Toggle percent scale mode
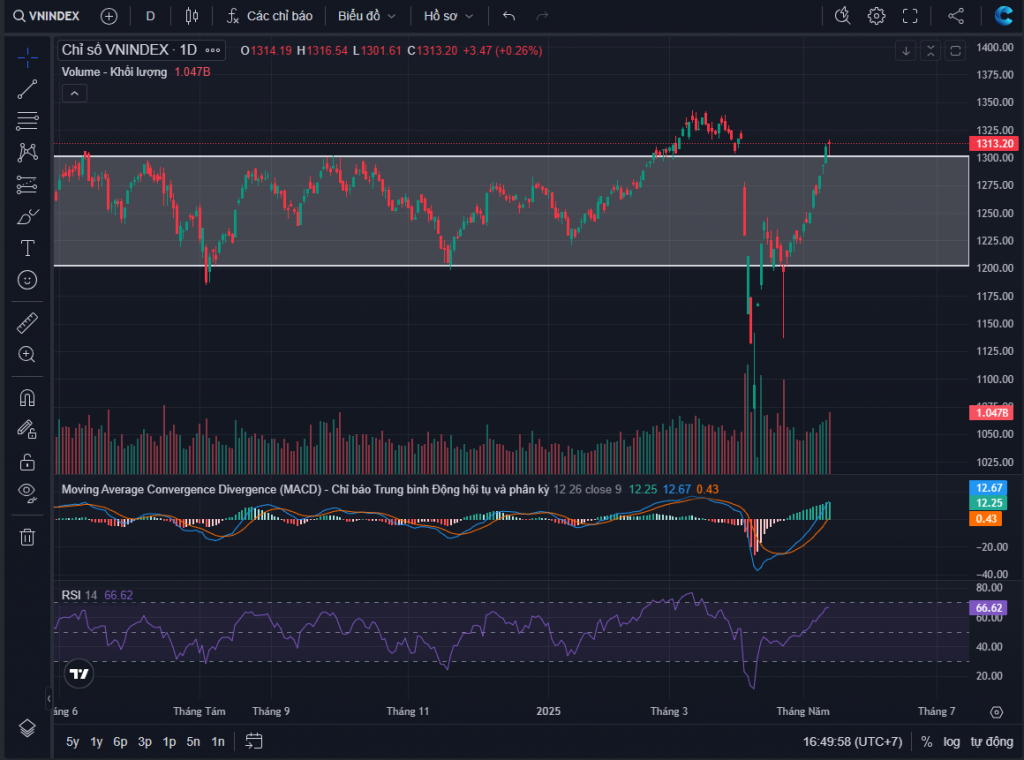Screen dimensions: 1024x760 (x=927, y=742)
